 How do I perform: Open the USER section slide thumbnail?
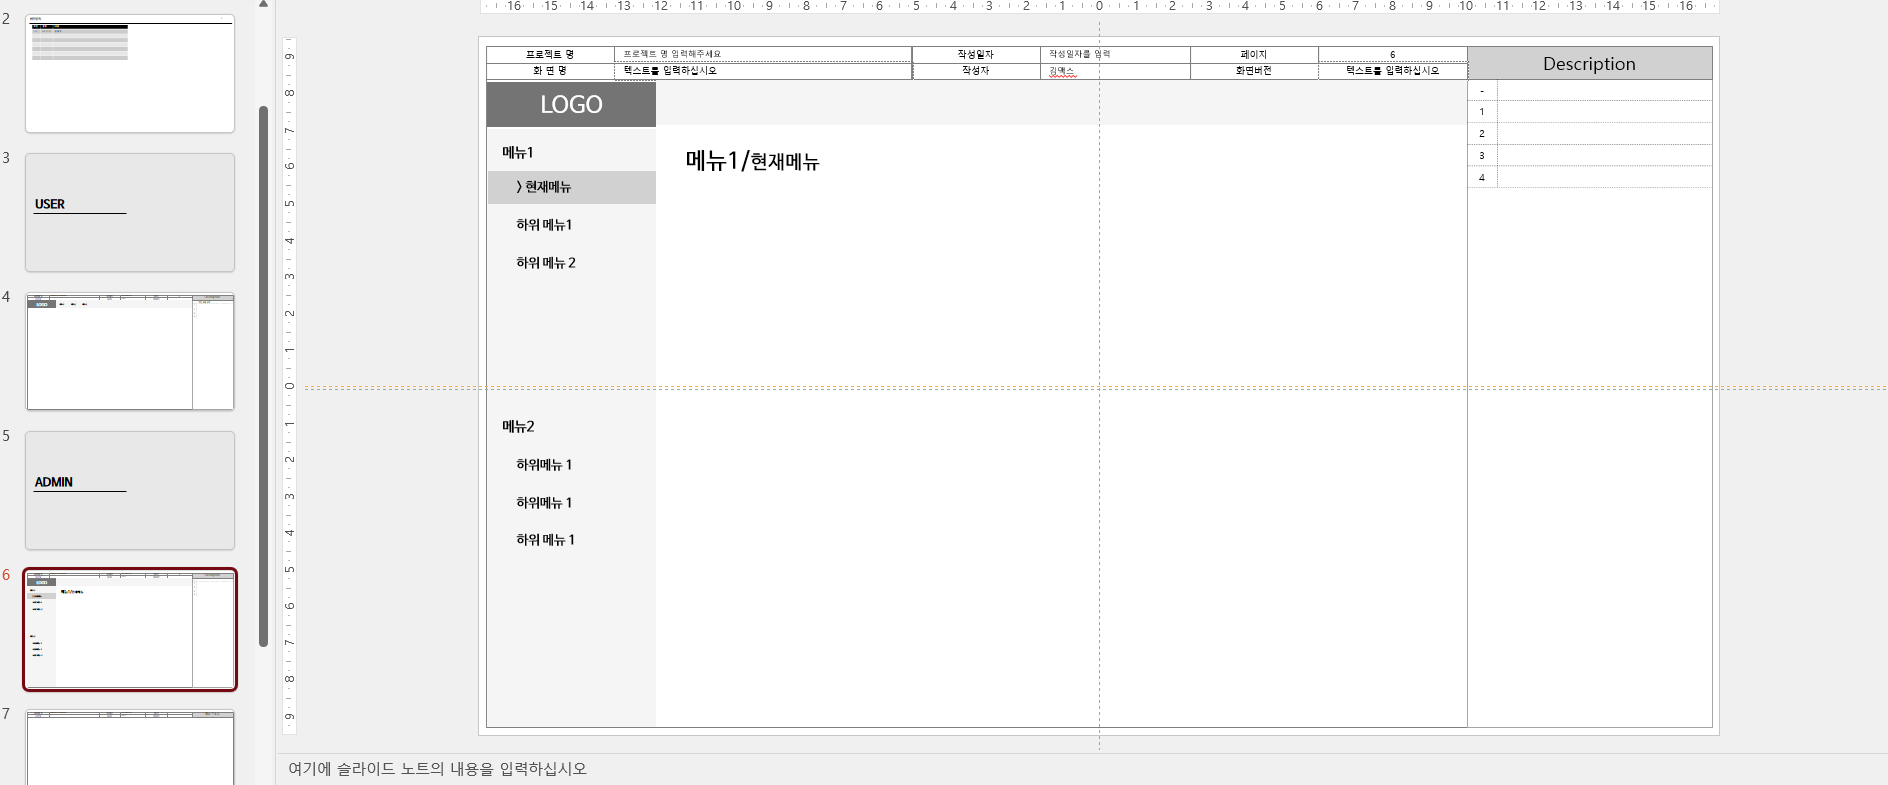tap(130, 212)
